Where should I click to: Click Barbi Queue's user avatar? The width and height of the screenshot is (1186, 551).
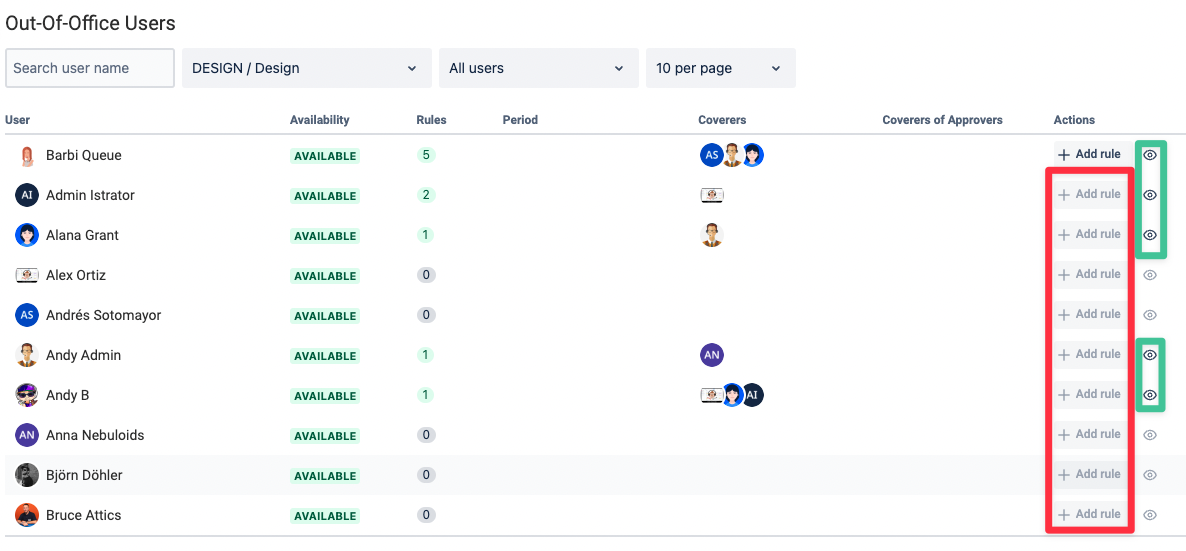point(27,156)
